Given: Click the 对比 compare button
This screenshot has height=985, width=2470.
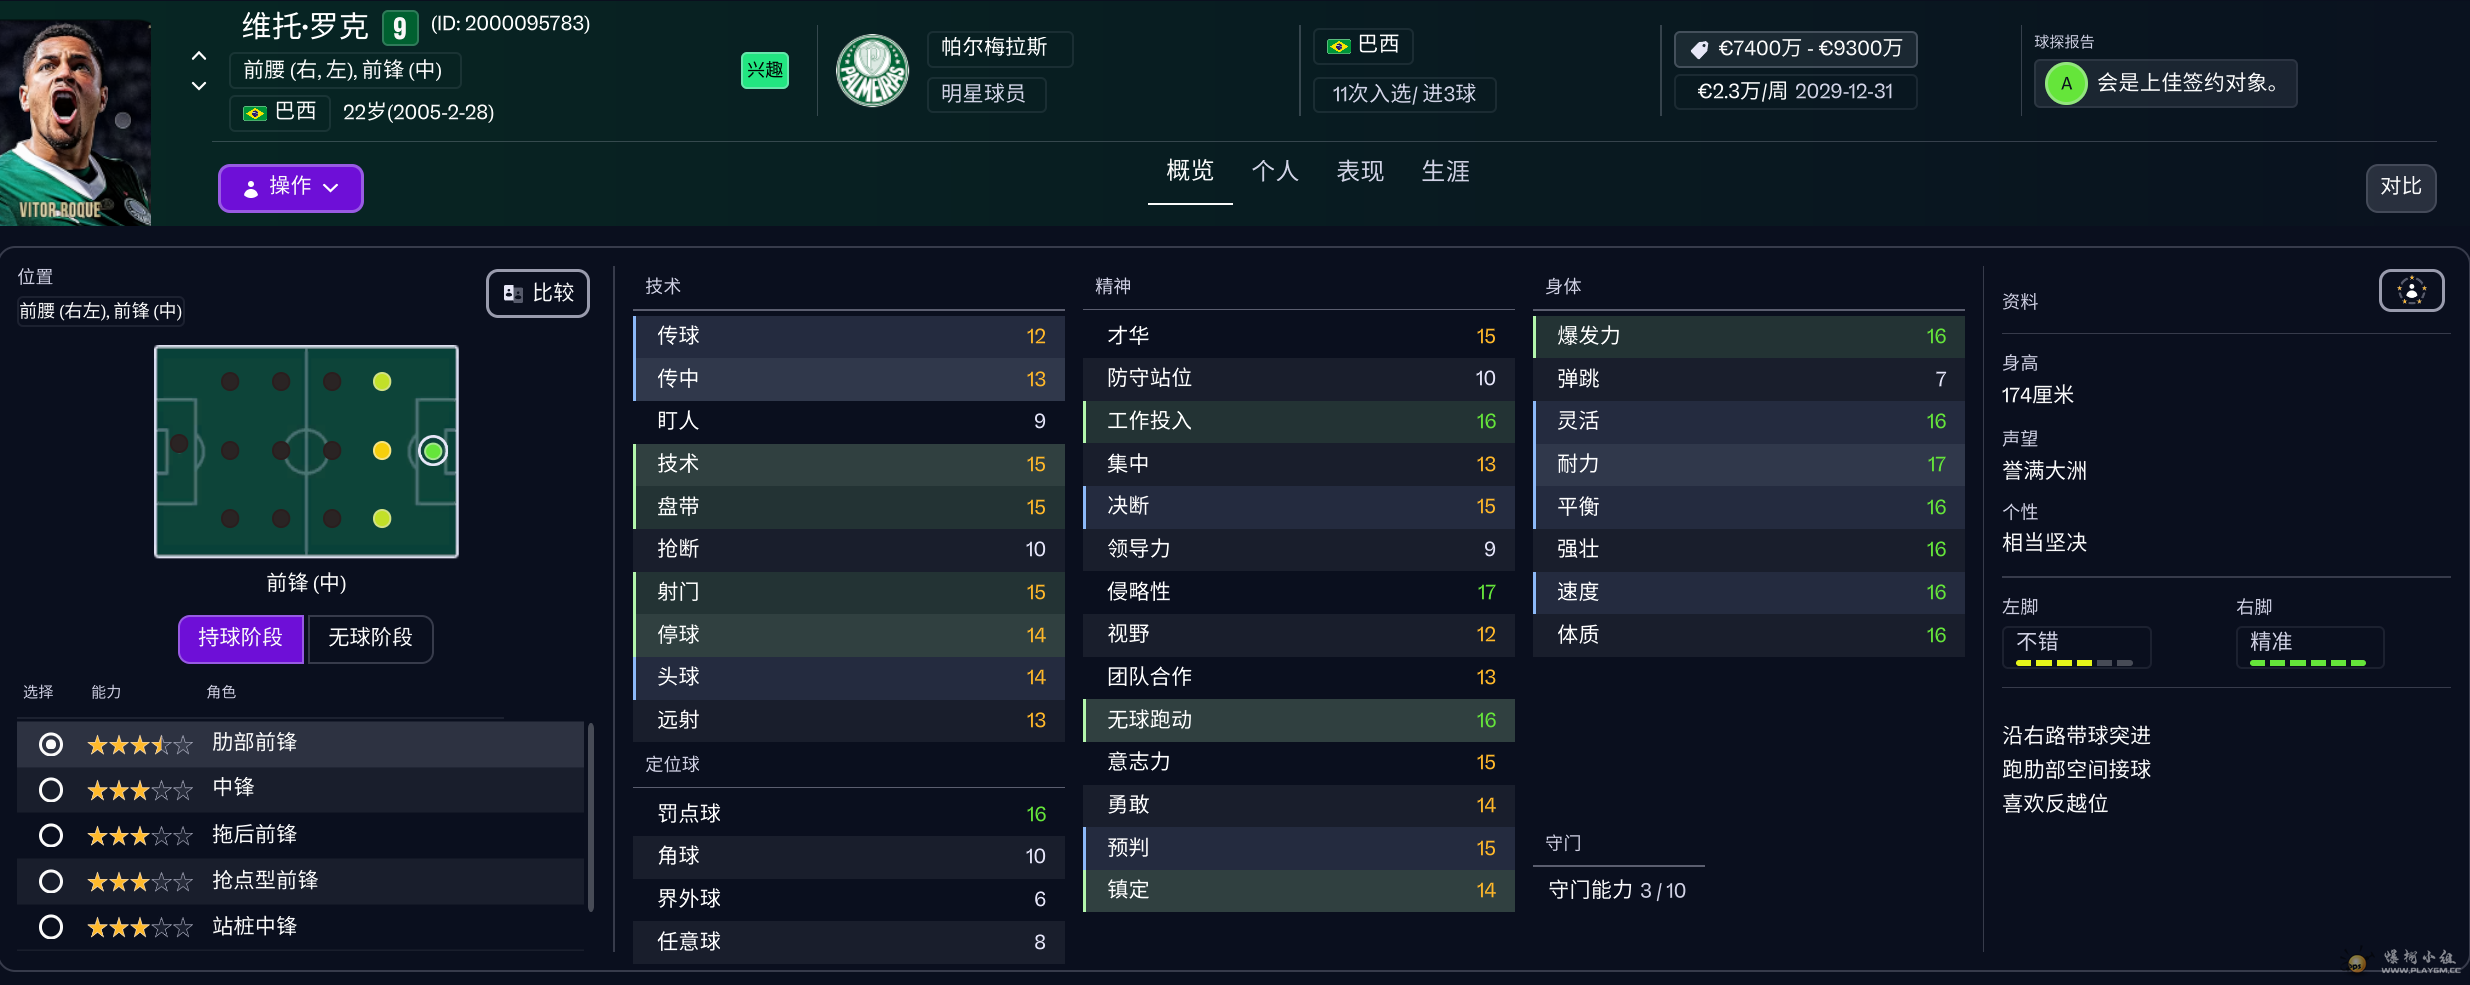Looking at the screenshot, I should [2400, 187].
